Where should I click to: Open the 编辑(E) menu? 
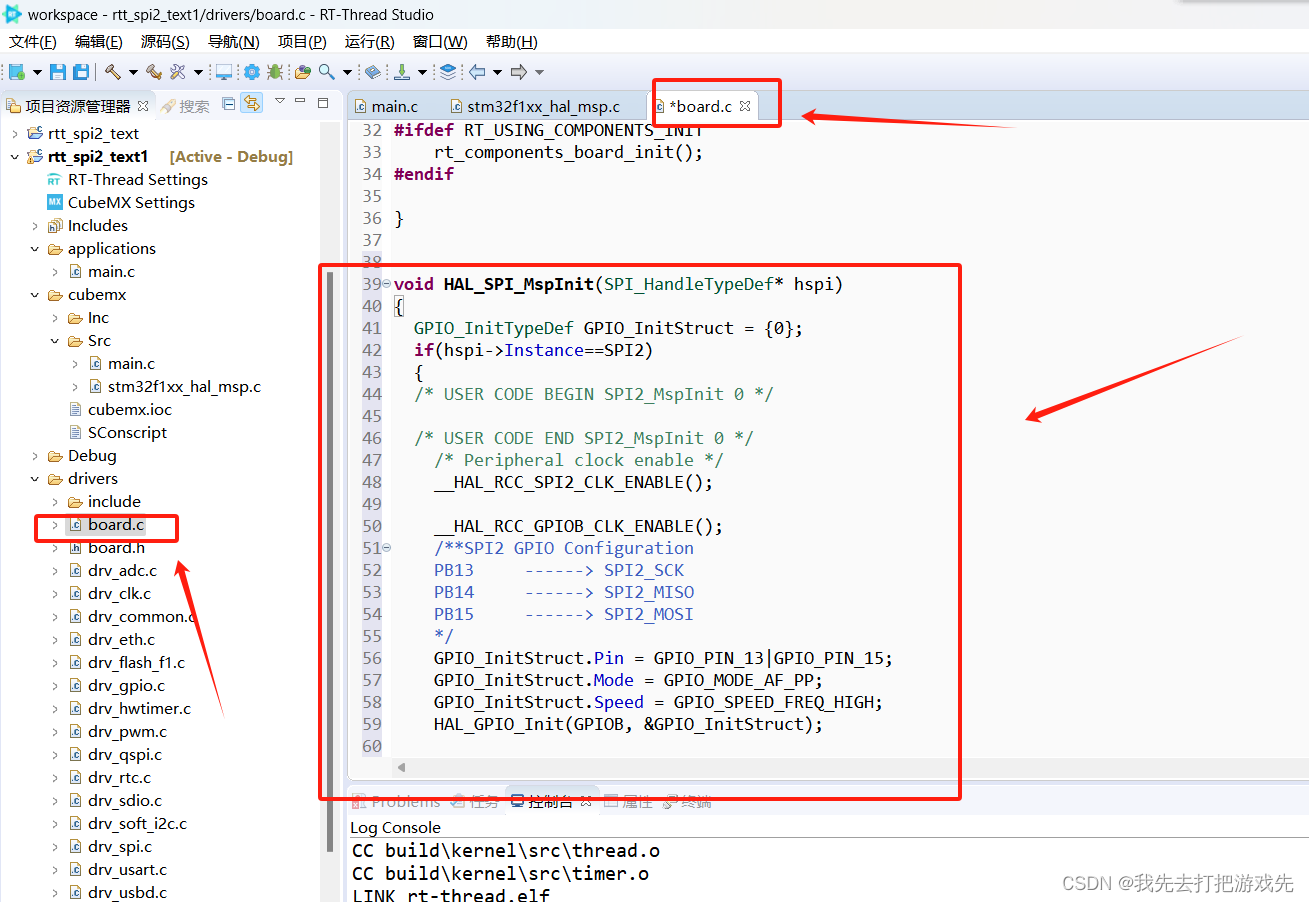coord(98,41)
